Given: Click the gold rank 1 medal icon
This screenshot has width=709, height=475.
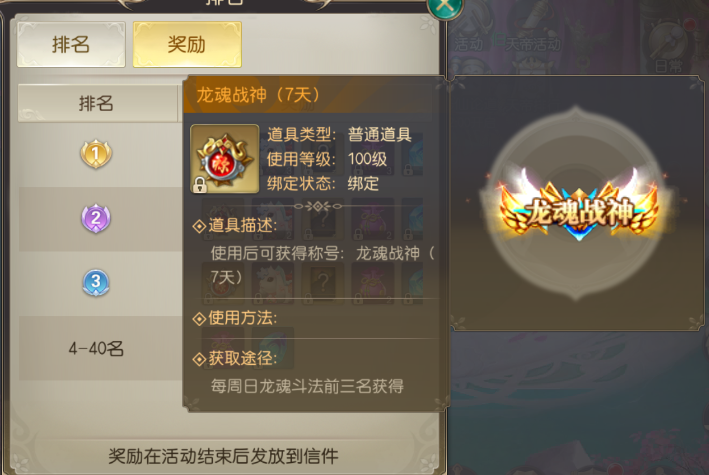Looking at the screenshot, I should tap(96, 154).
